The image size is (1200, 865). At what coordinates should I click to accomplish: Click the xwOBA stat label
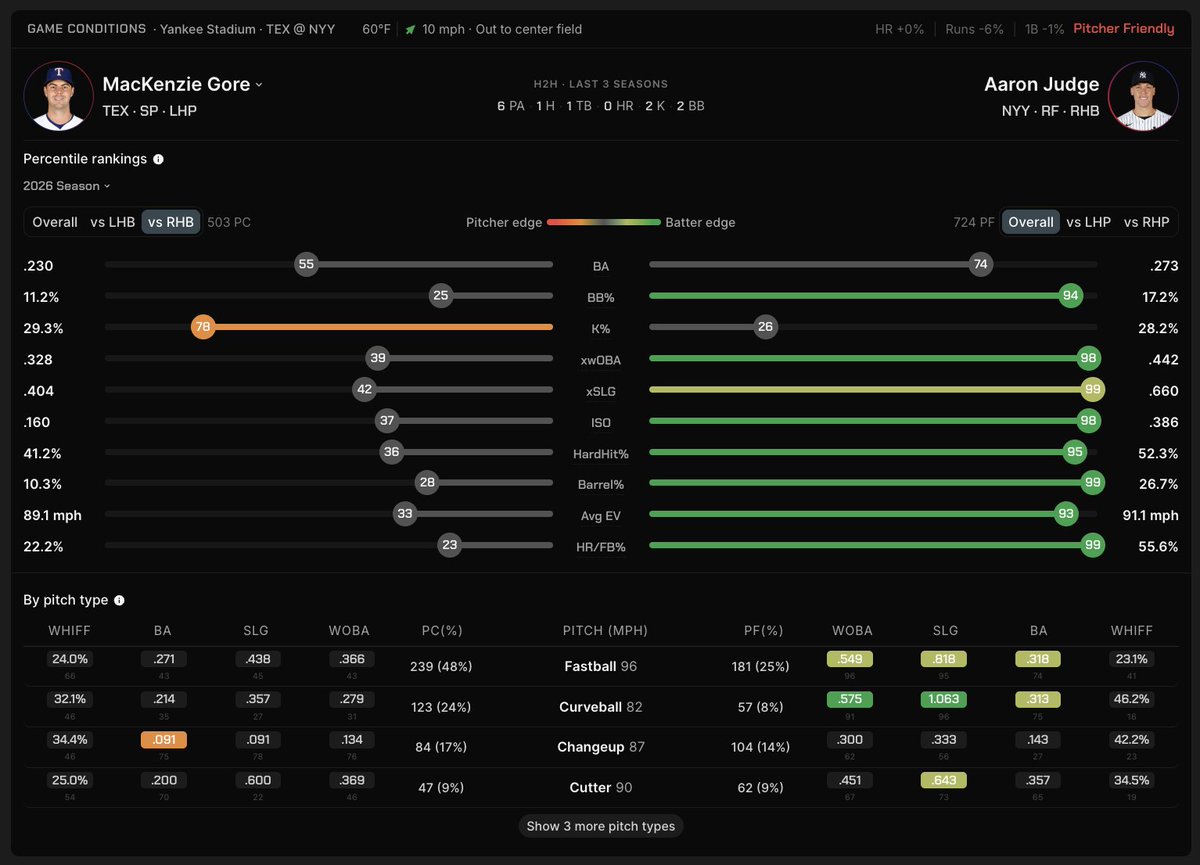pyautogui.click(x=601, y=360)
